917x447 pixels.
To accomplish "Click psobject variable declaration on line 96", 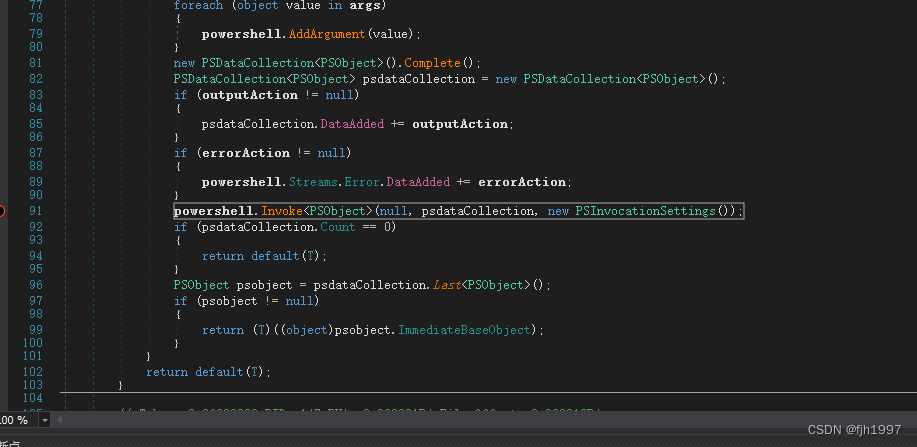I will click(x=264, y=285).
